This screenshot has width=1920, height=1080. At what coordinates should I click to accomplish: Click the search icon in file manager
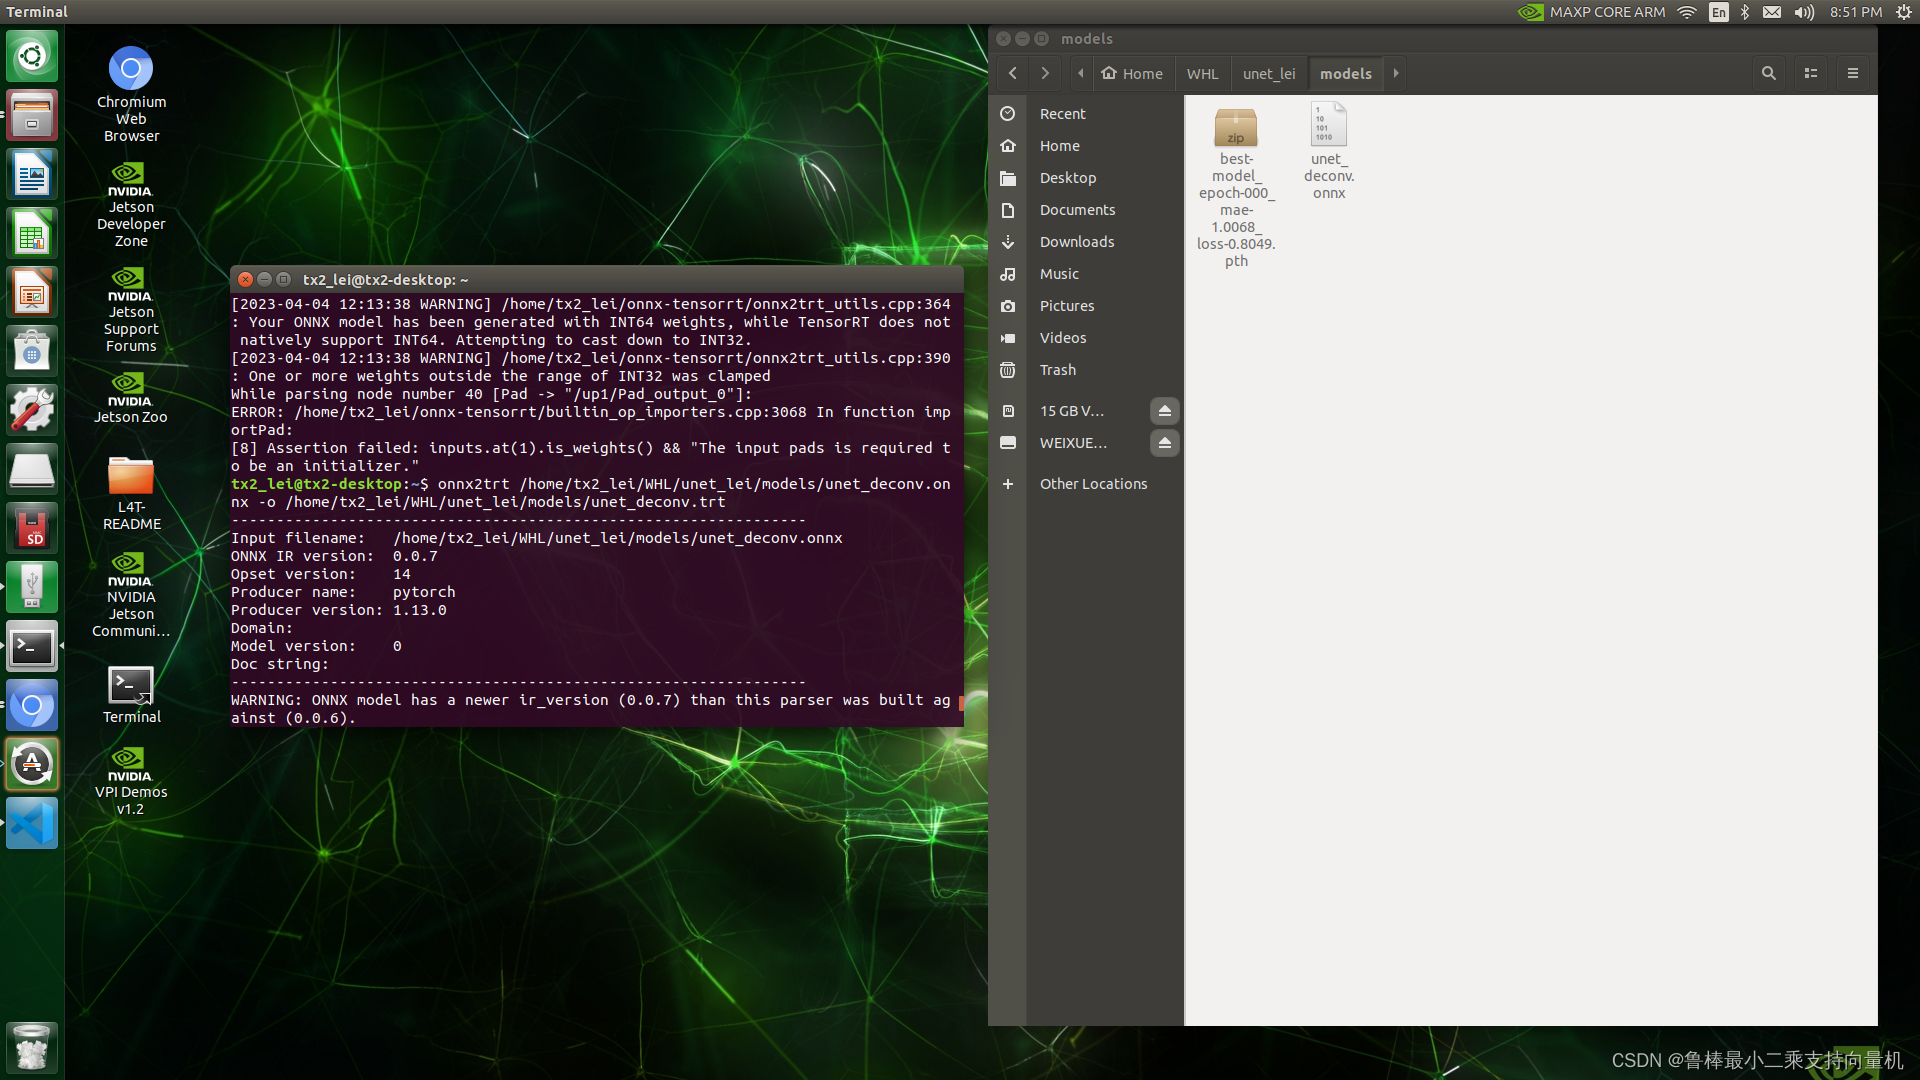1768,73
